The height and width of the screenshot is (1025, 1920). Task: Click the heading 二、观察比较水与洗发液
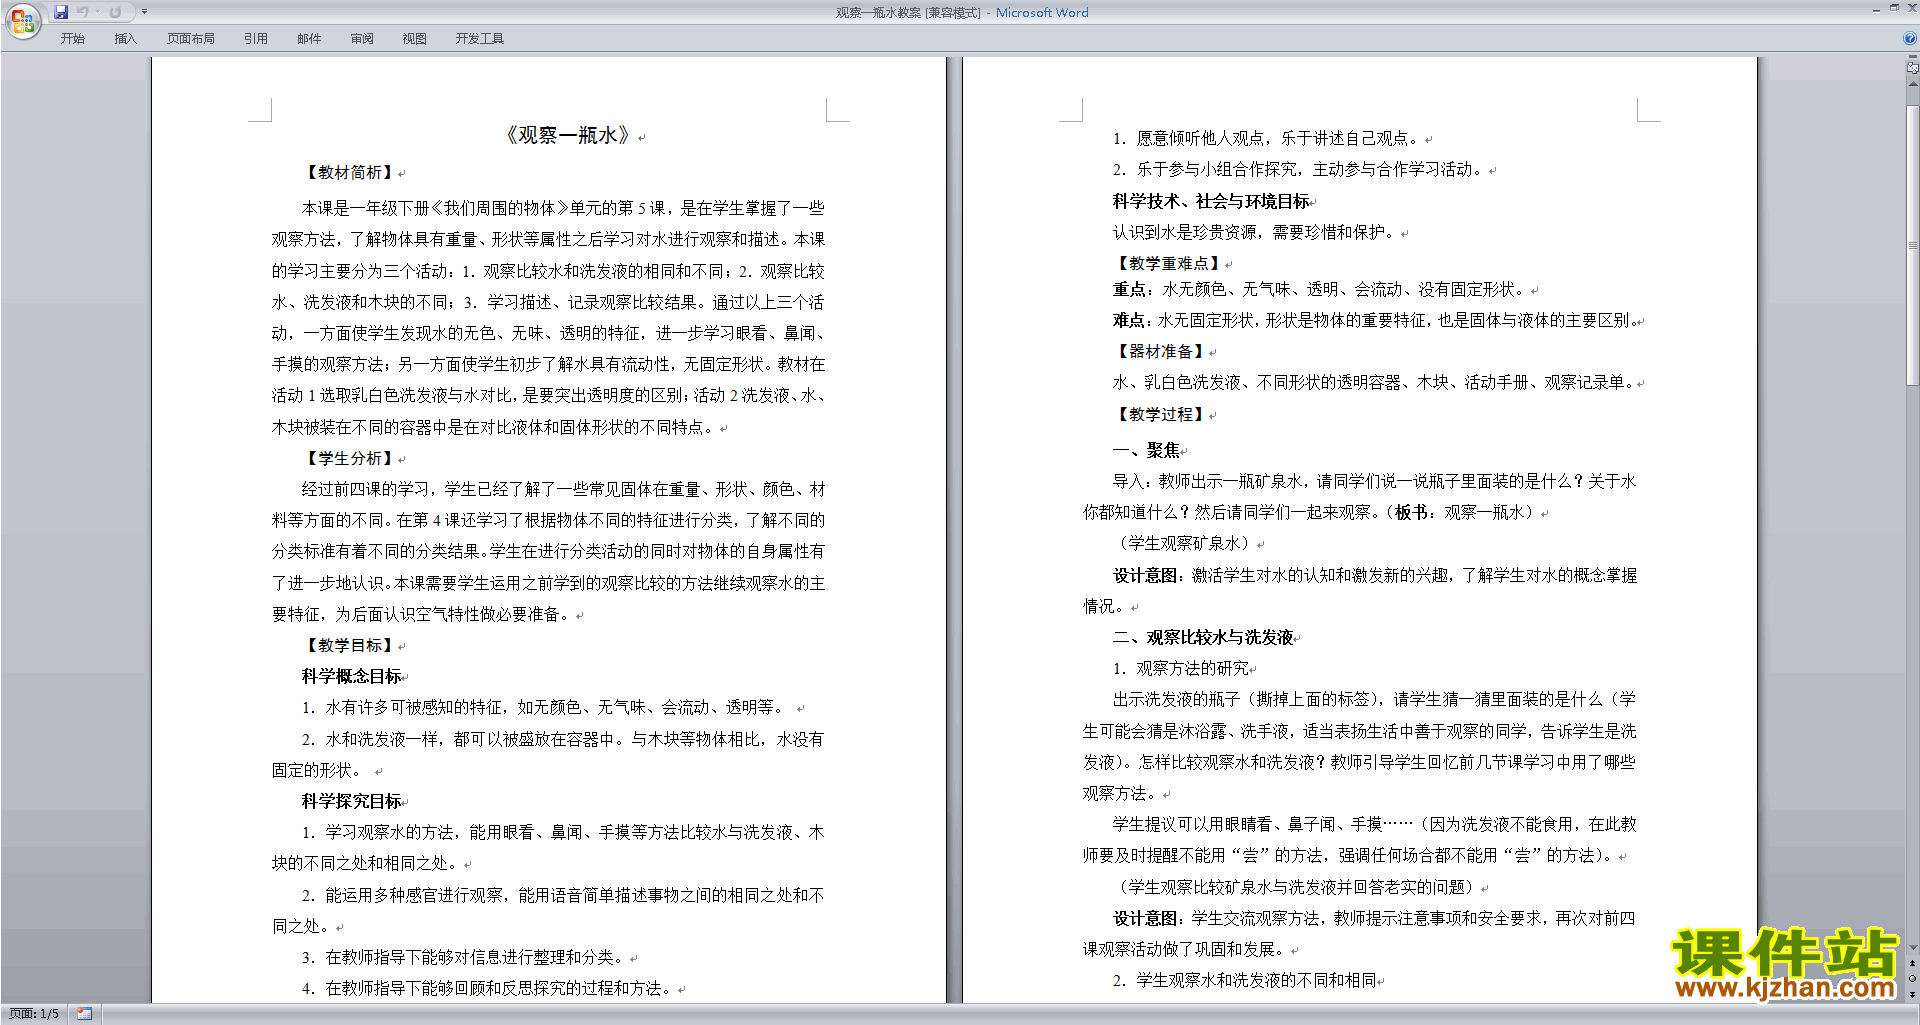(x=1203, y=637)
